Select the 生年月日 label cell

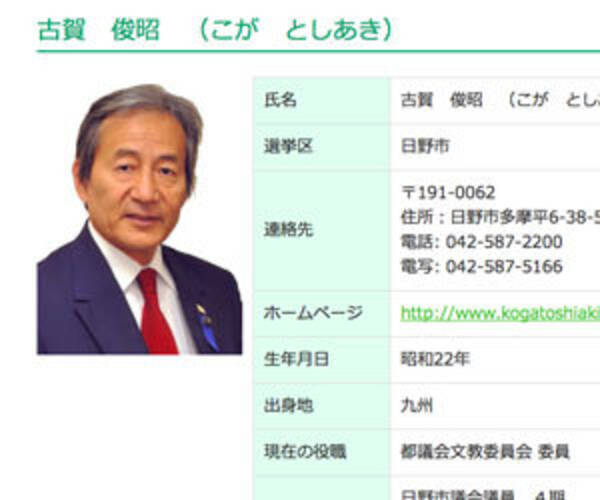(321, 360)
